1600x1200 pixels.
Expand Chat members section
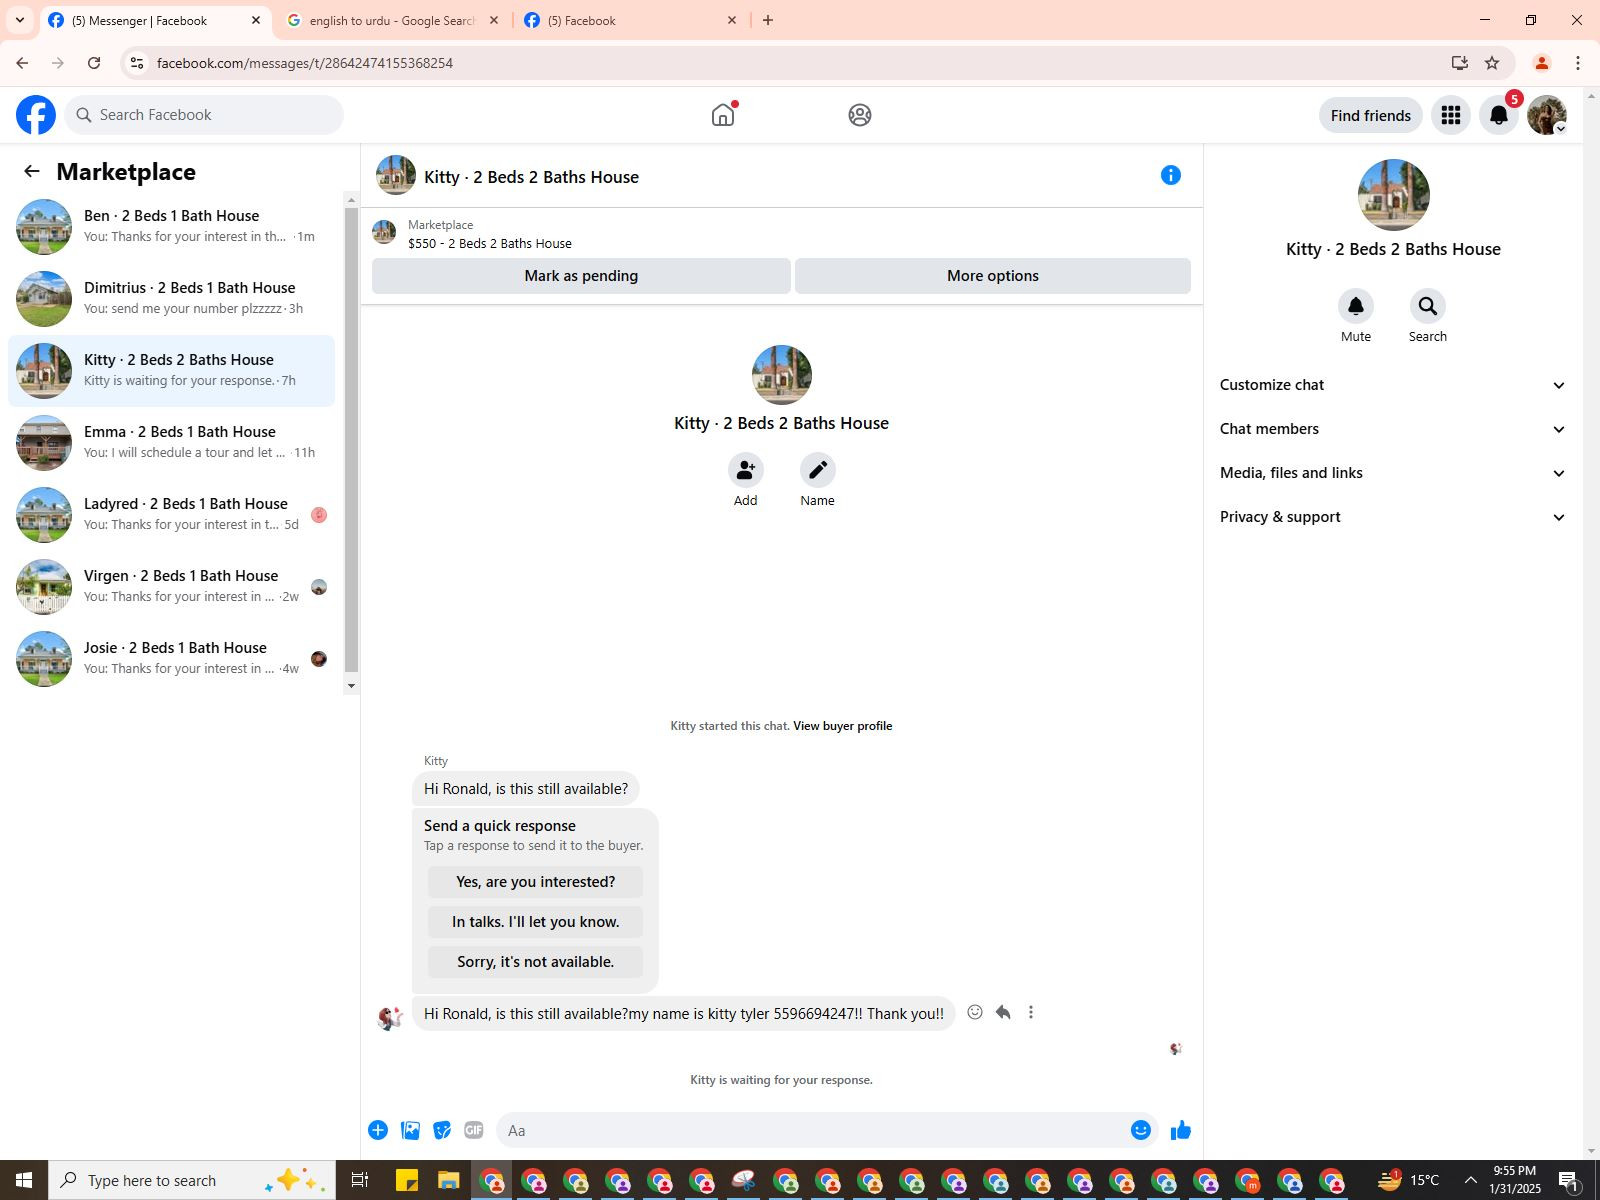pos(1392,429)
